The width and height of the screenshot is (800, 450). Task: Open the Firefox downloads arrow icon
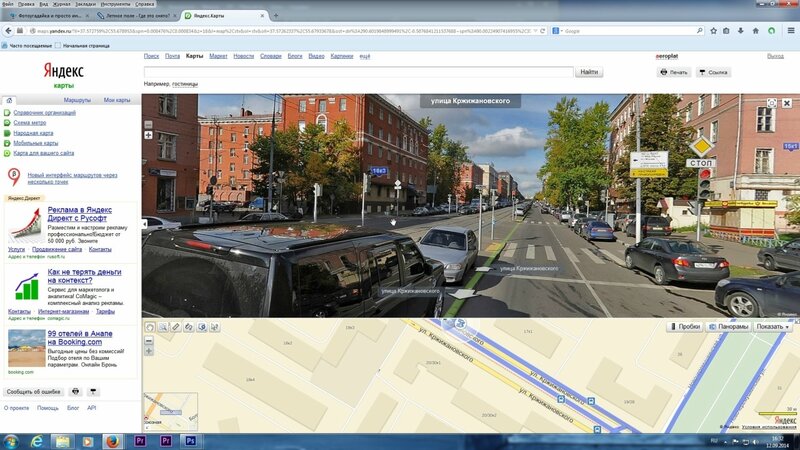740,31
